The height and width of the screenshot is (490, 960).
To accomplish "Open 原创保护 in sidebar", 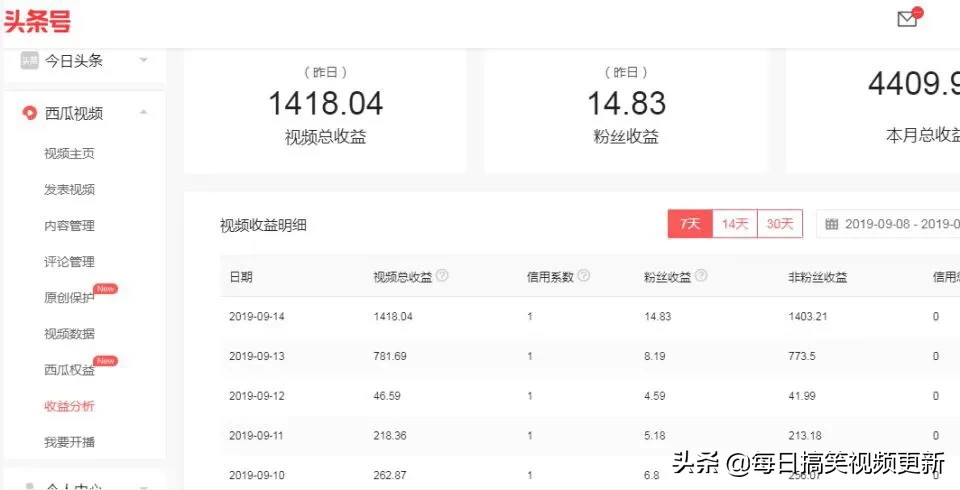I will 69,298.
